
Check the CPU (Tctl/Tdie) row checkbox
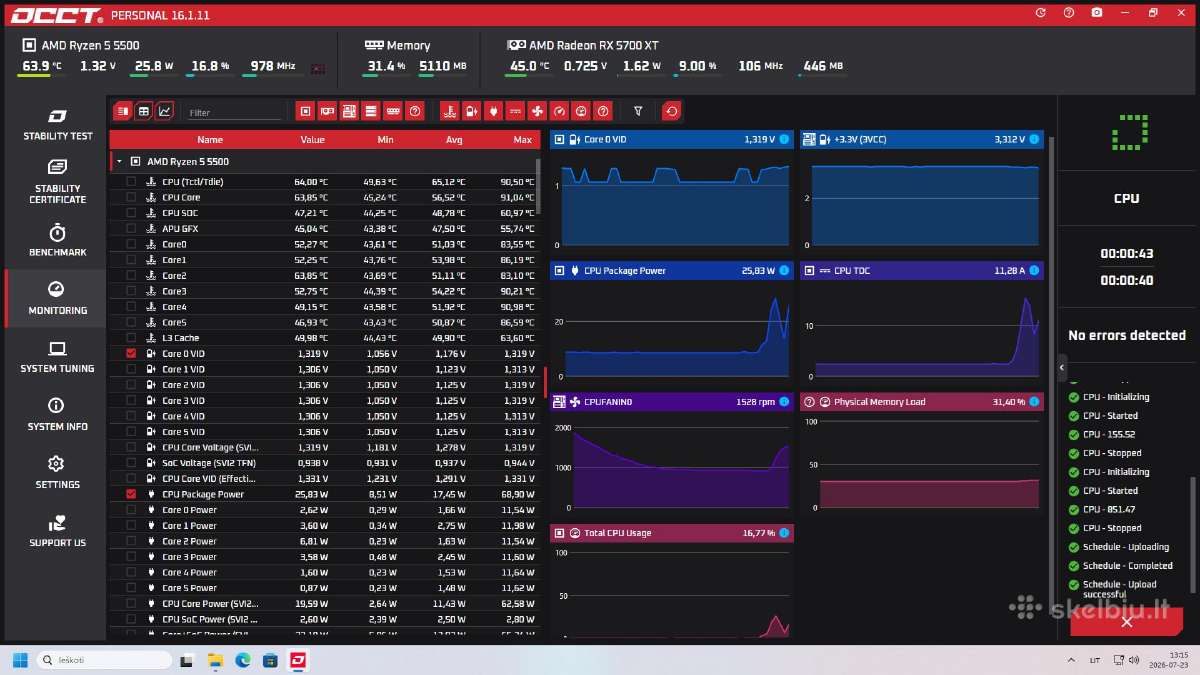(x=131, y=182)
